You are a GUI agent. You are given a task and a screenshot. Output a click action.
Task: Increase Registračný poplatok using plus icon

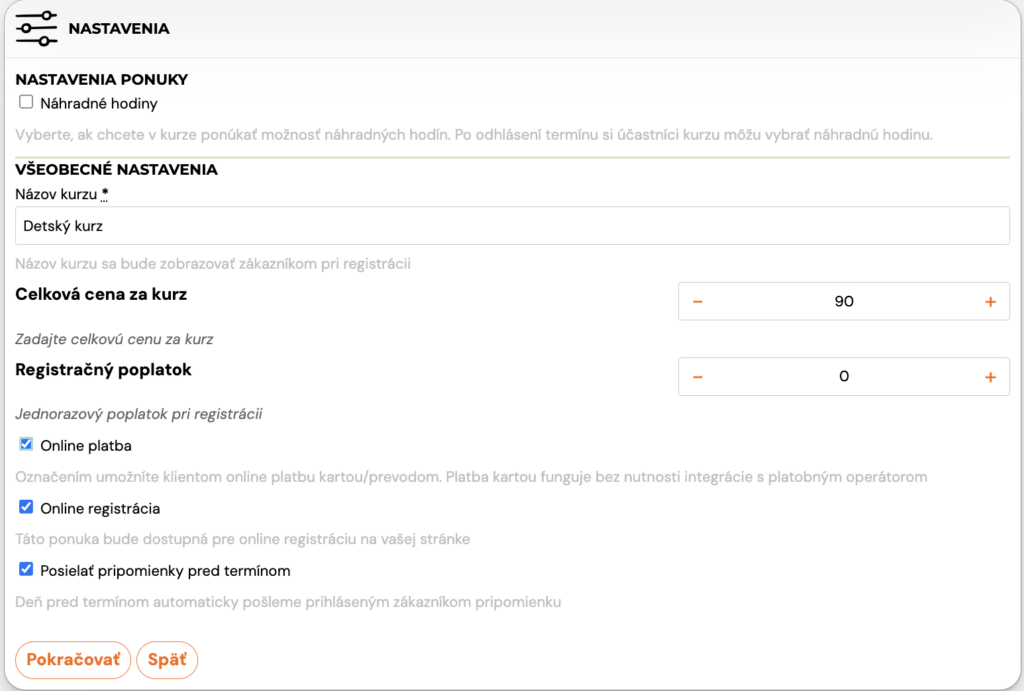[990, 377]
